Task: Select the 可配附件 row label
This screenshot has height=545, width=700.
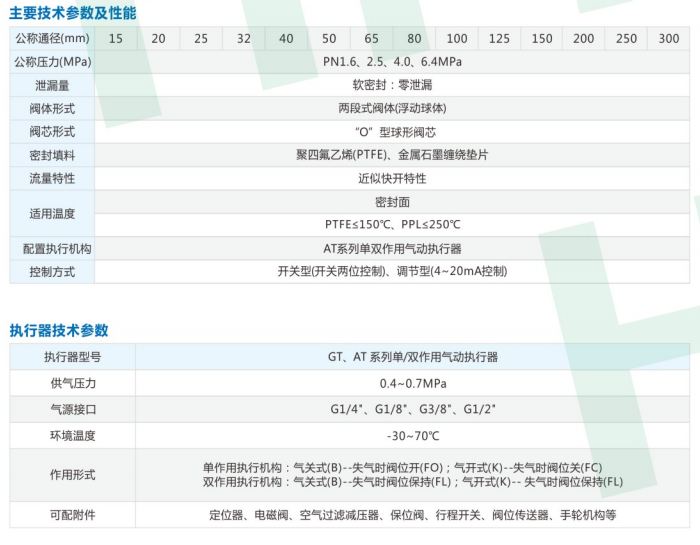Action: pyautogui.click(x=73, y=515)
